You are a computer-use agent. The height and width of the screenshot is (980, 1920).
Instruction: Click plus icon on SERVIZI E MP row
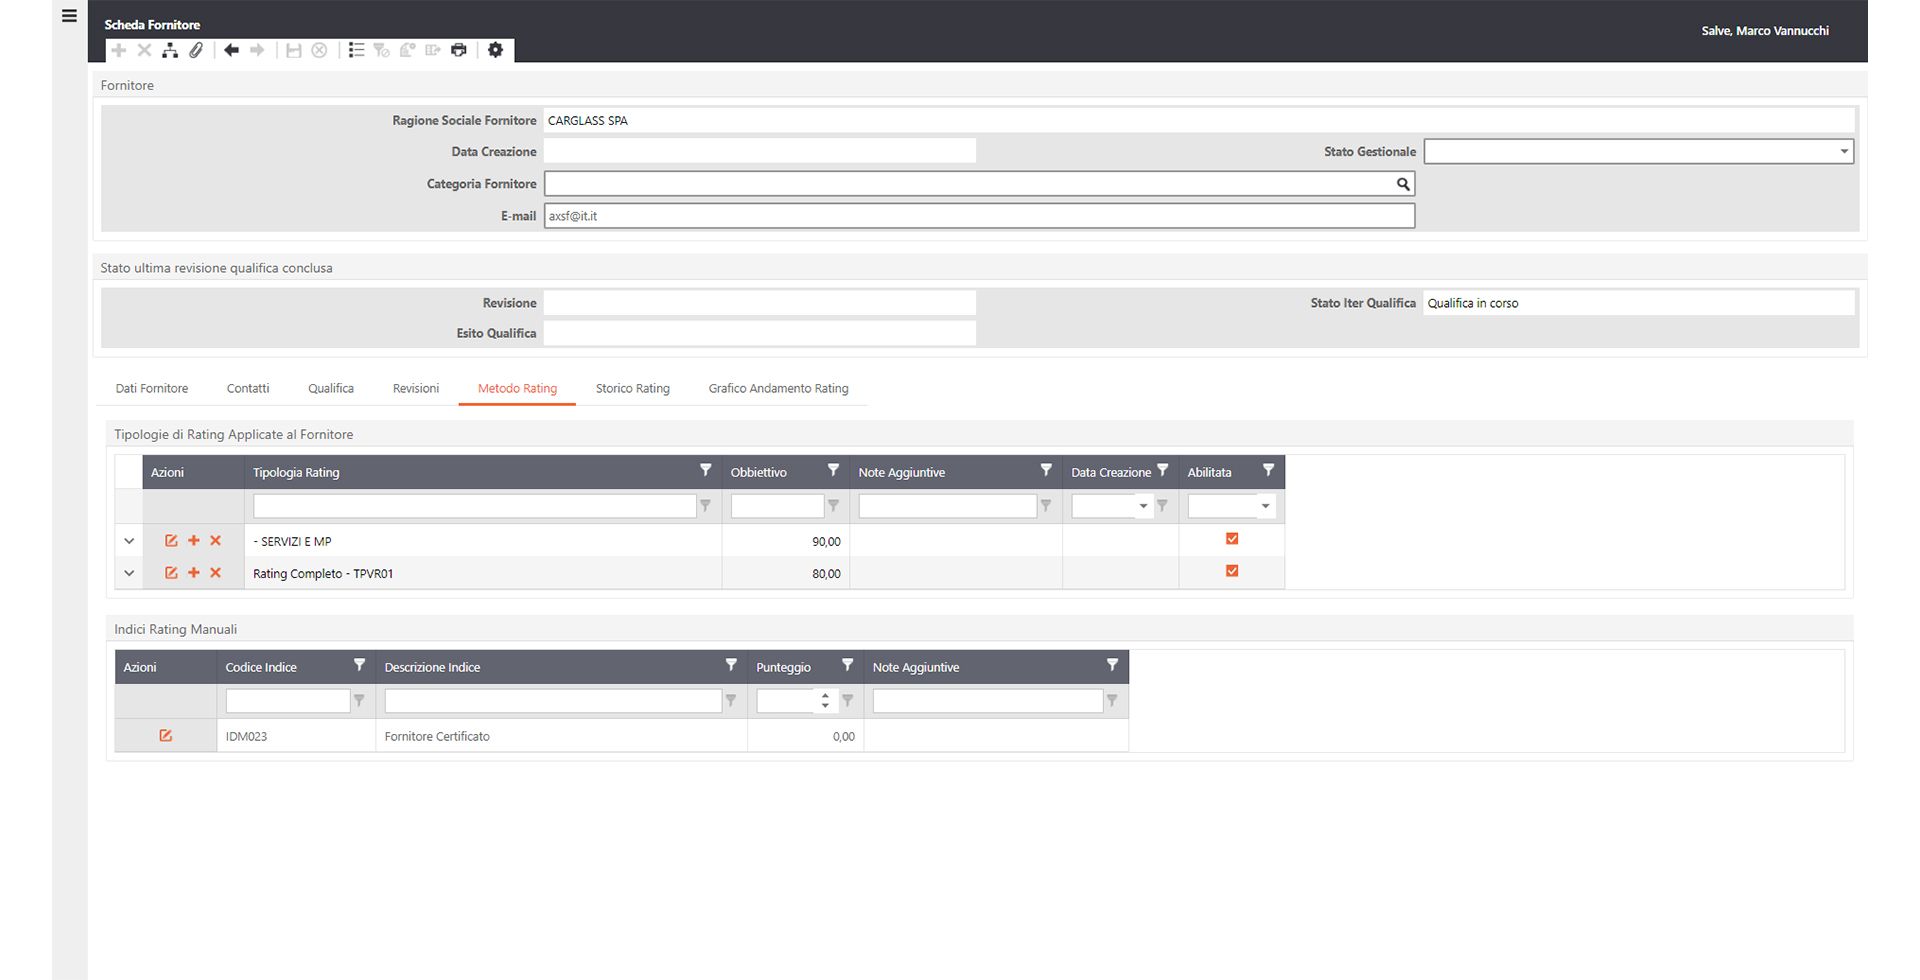194,541
